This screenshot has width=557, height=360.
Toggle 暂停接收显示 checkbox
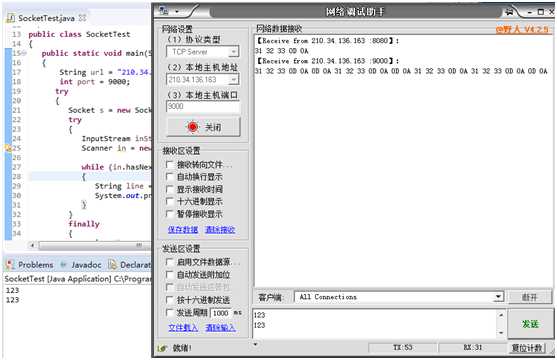(x=170, y=214)
